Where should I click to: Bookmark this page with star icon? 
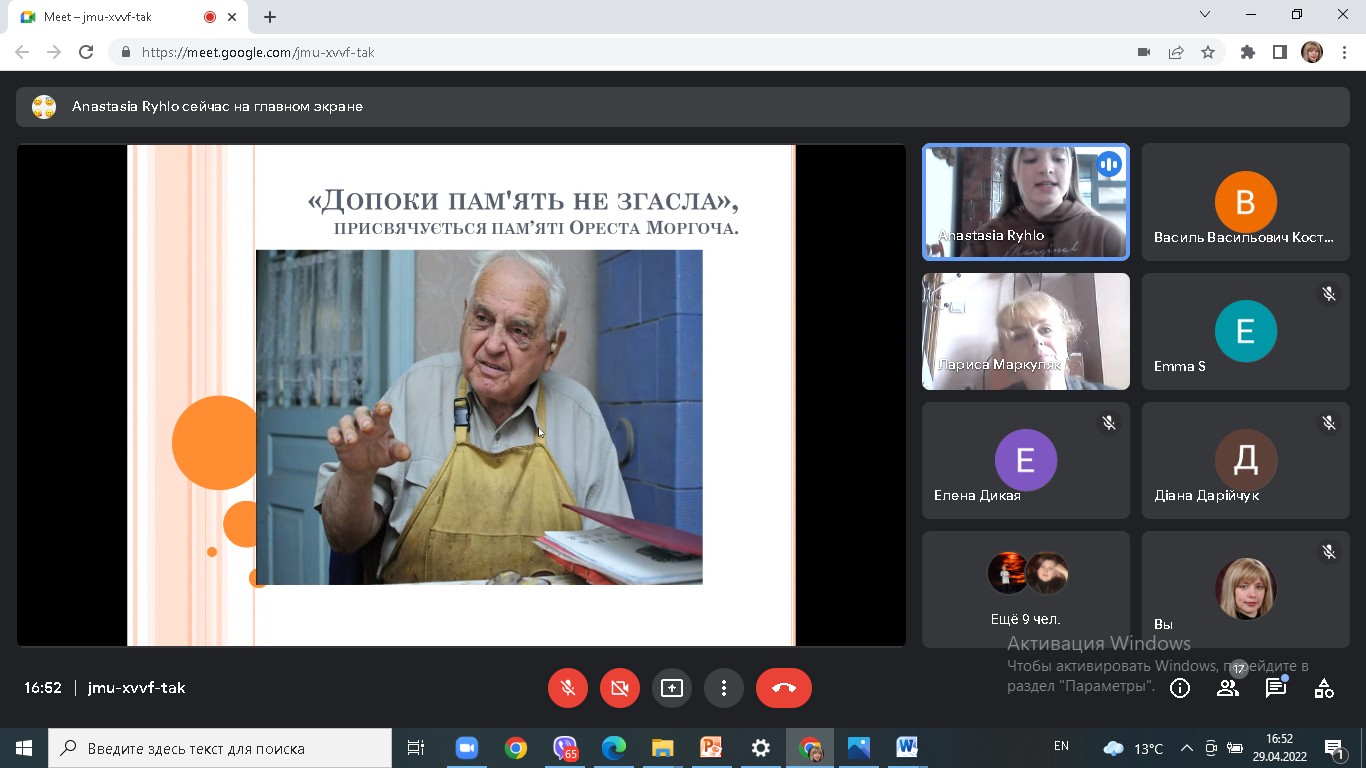pyautogui.click(x=1208, y=52)
